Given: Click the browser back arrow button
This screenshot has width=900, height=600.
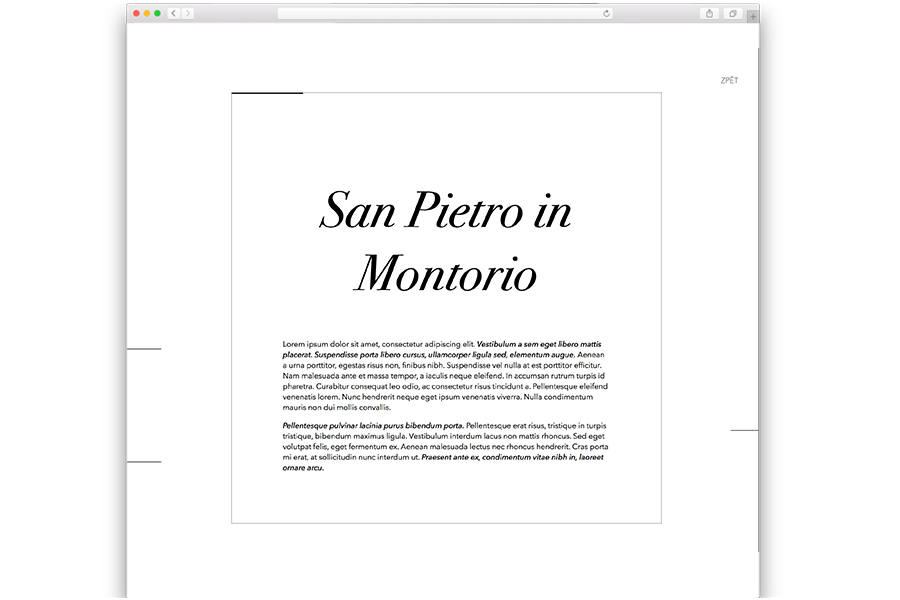Looking at the screenshot, I should (x=174, y=13).
